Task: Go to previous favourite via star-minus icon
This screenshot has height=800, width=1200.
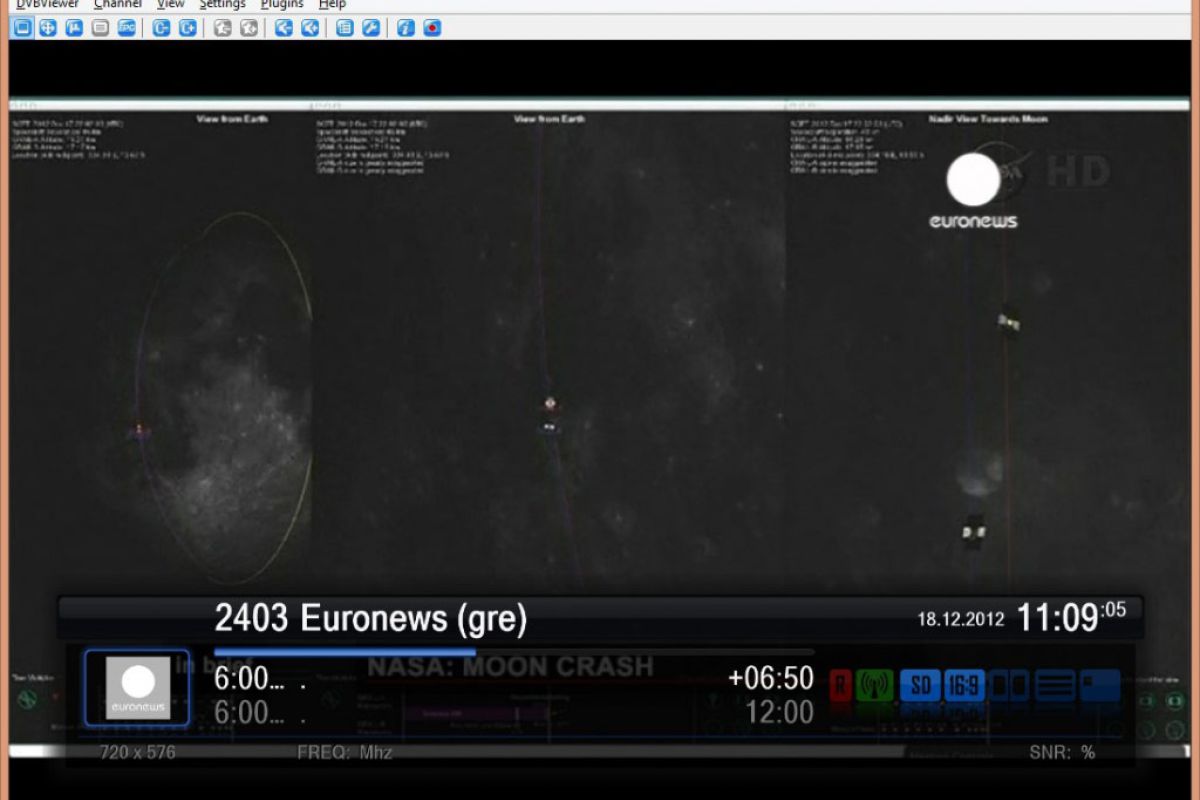Action: click(x=222, y=28)
